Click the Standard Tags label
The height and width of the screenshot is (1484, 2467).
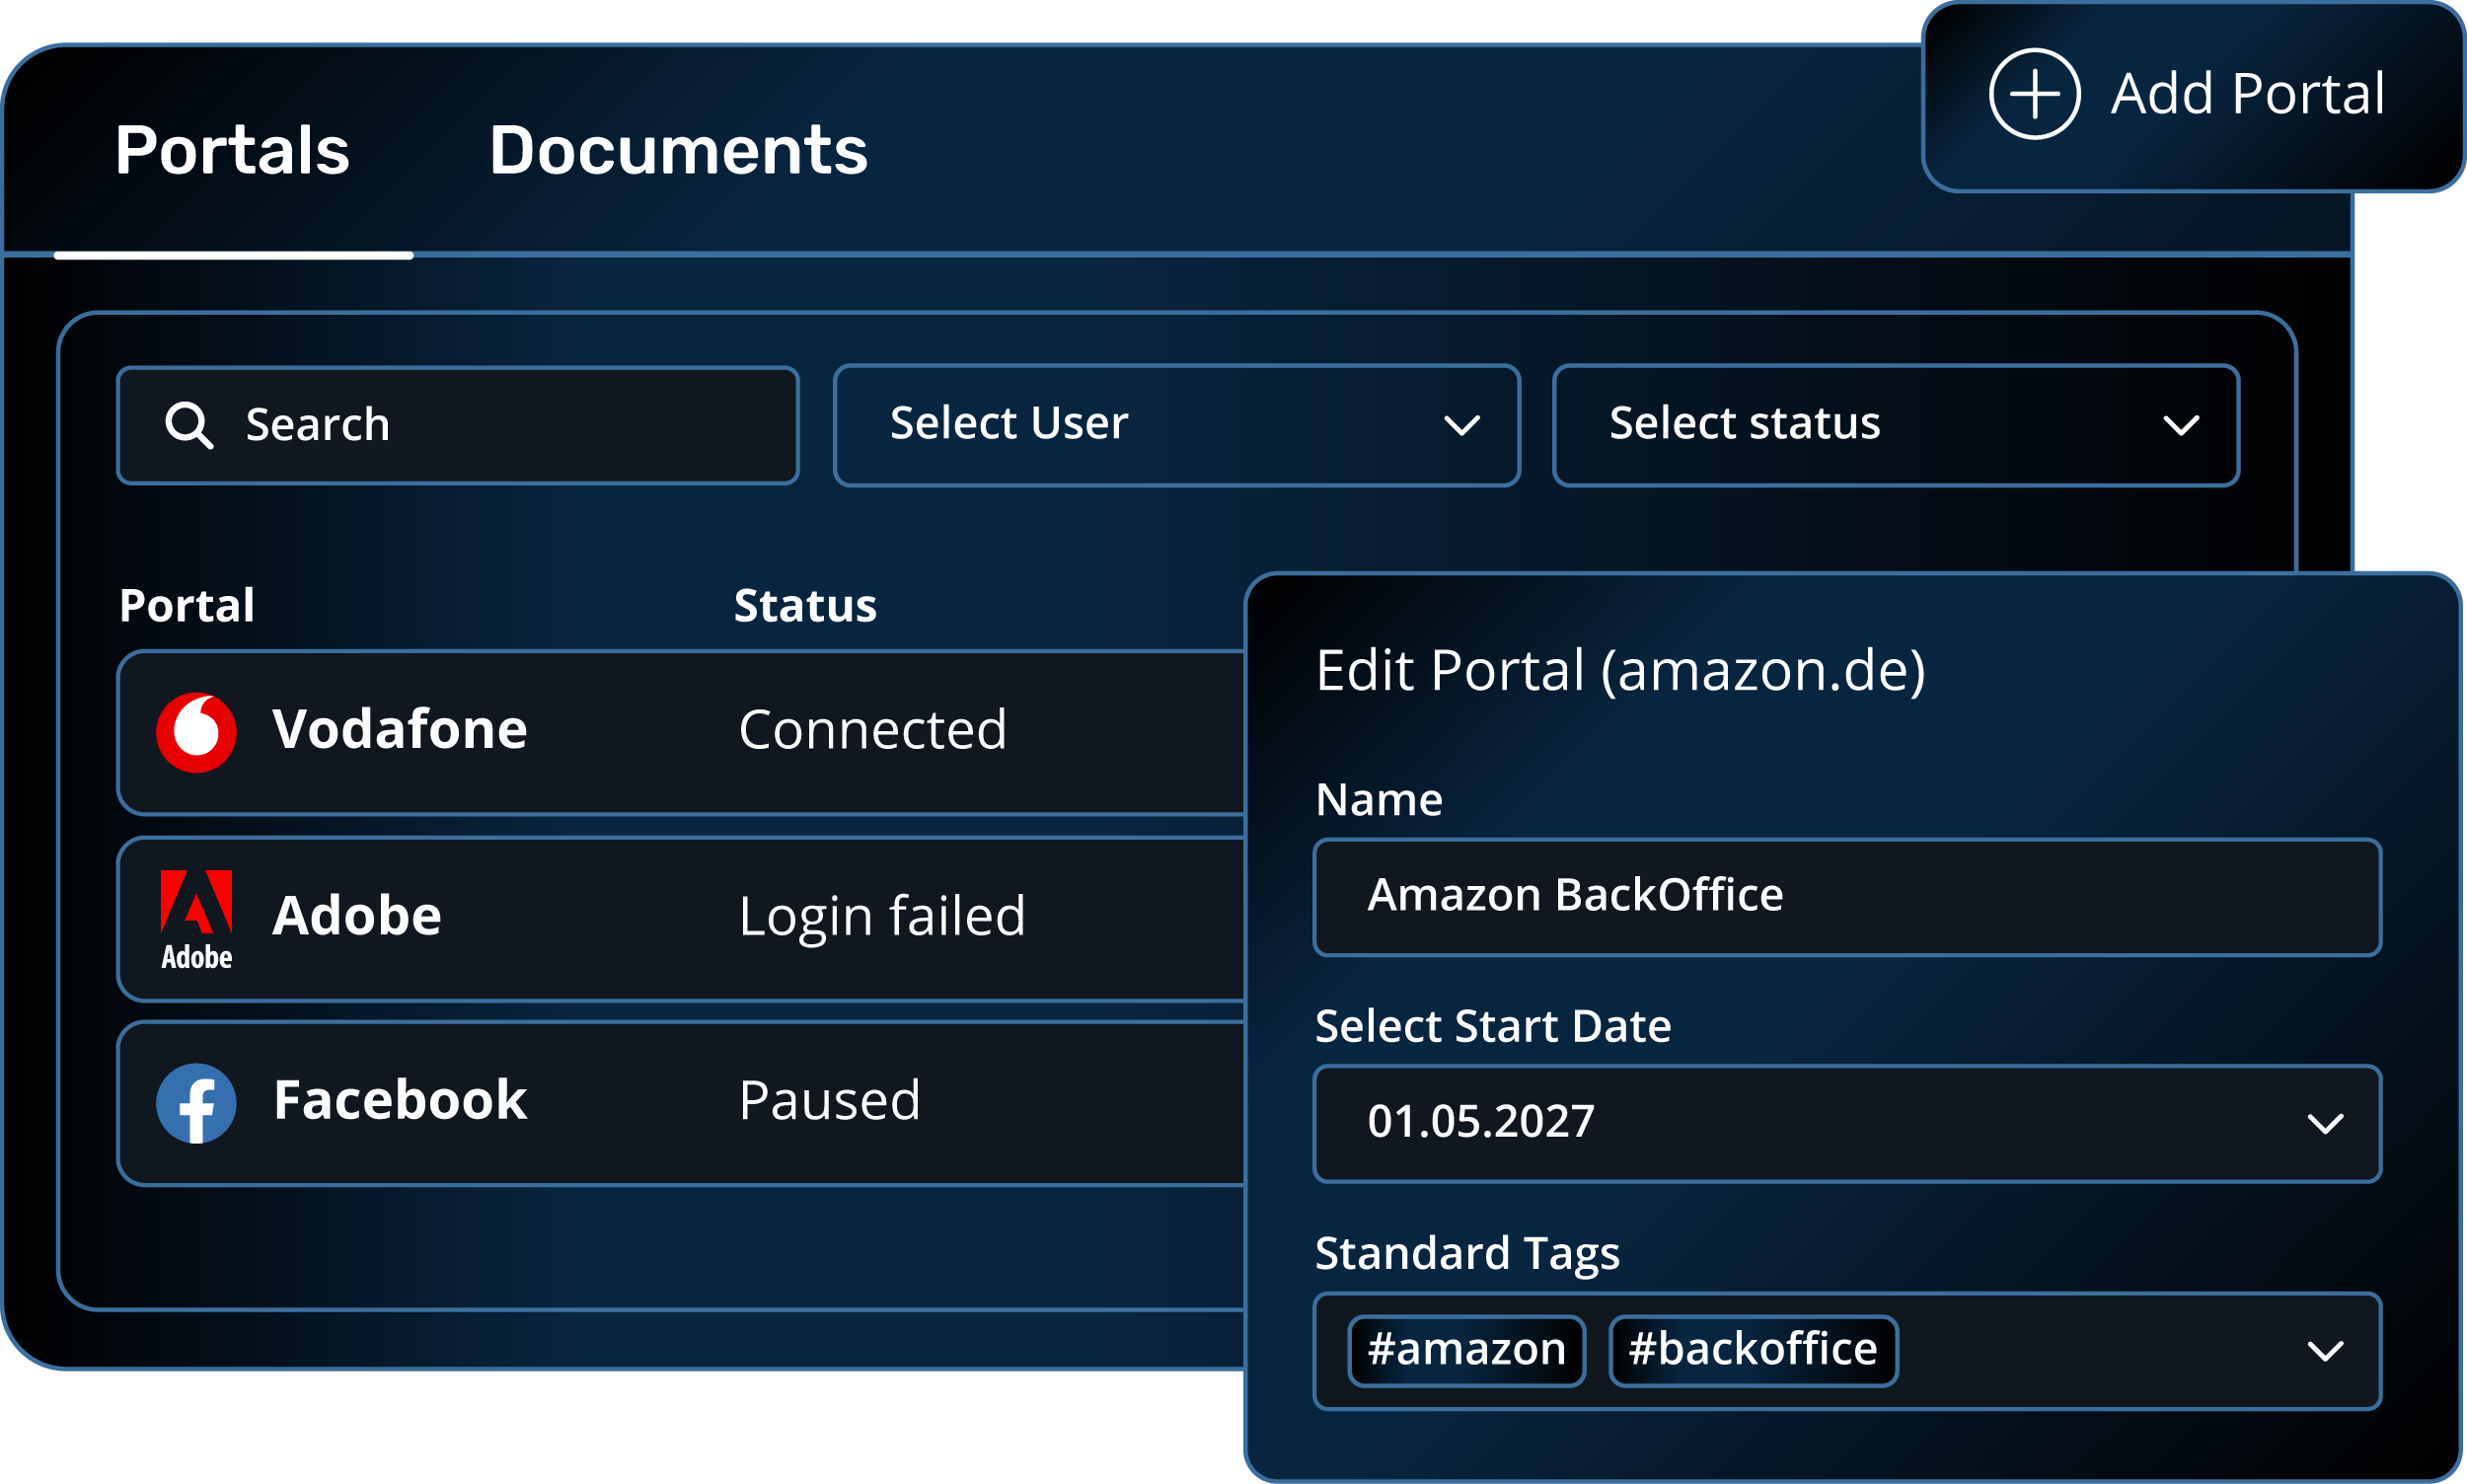point(1467,1254)
